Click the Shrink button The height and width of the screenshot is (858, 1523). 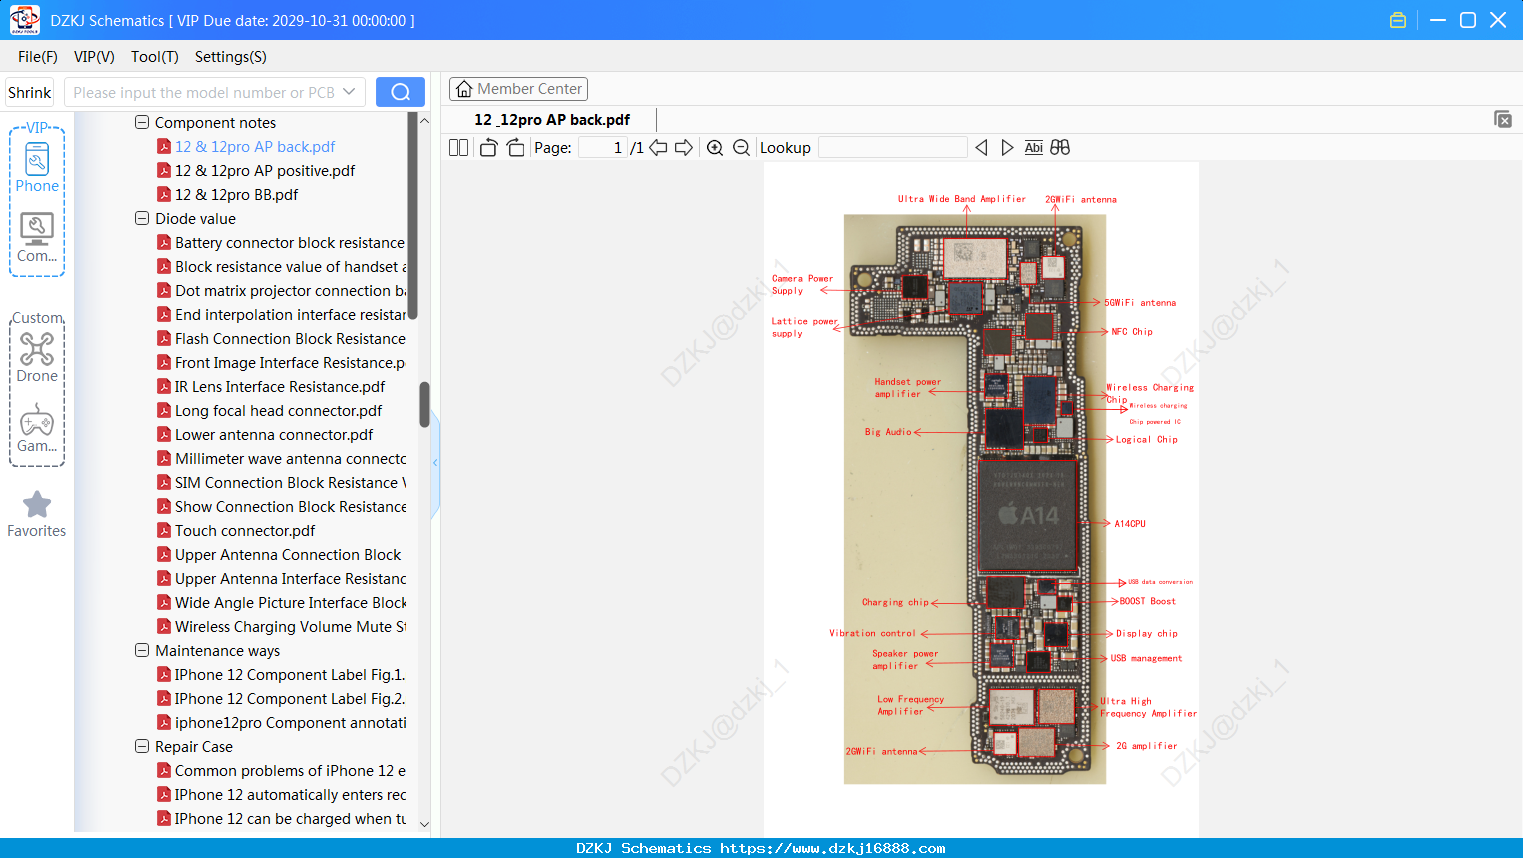(x=30, y=92)
